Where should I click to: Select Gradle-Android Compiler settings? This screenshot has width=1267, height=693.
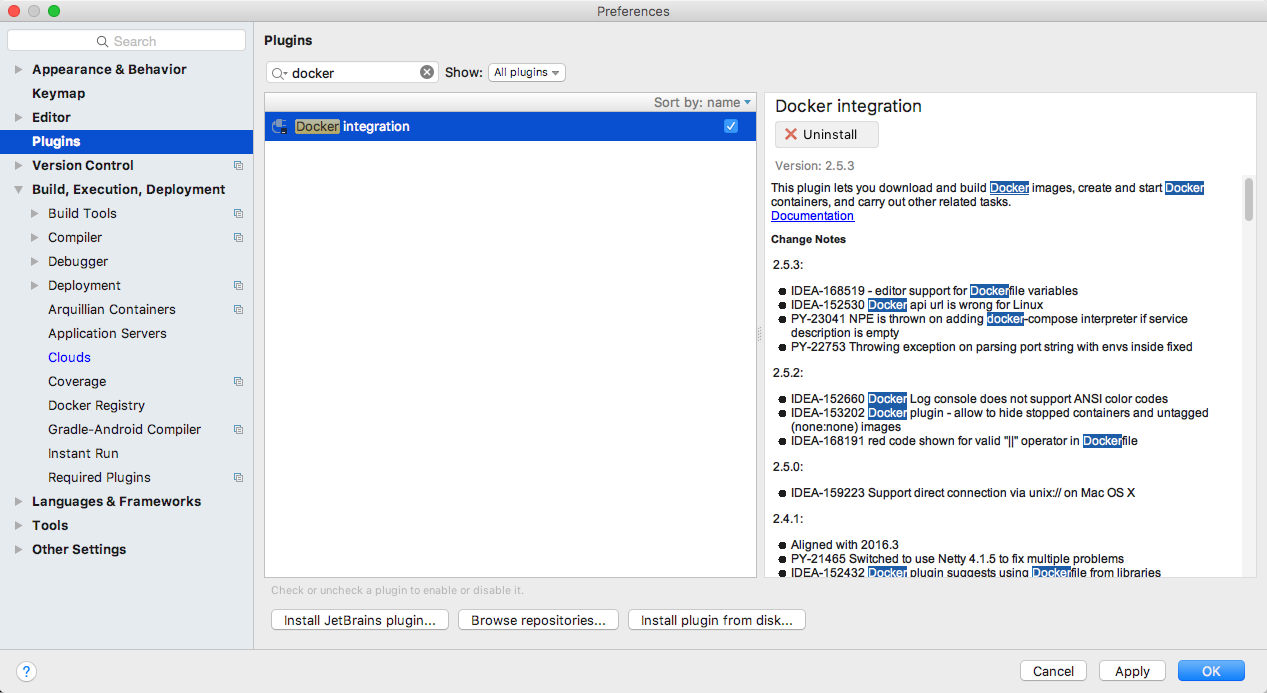coord(124,430)
